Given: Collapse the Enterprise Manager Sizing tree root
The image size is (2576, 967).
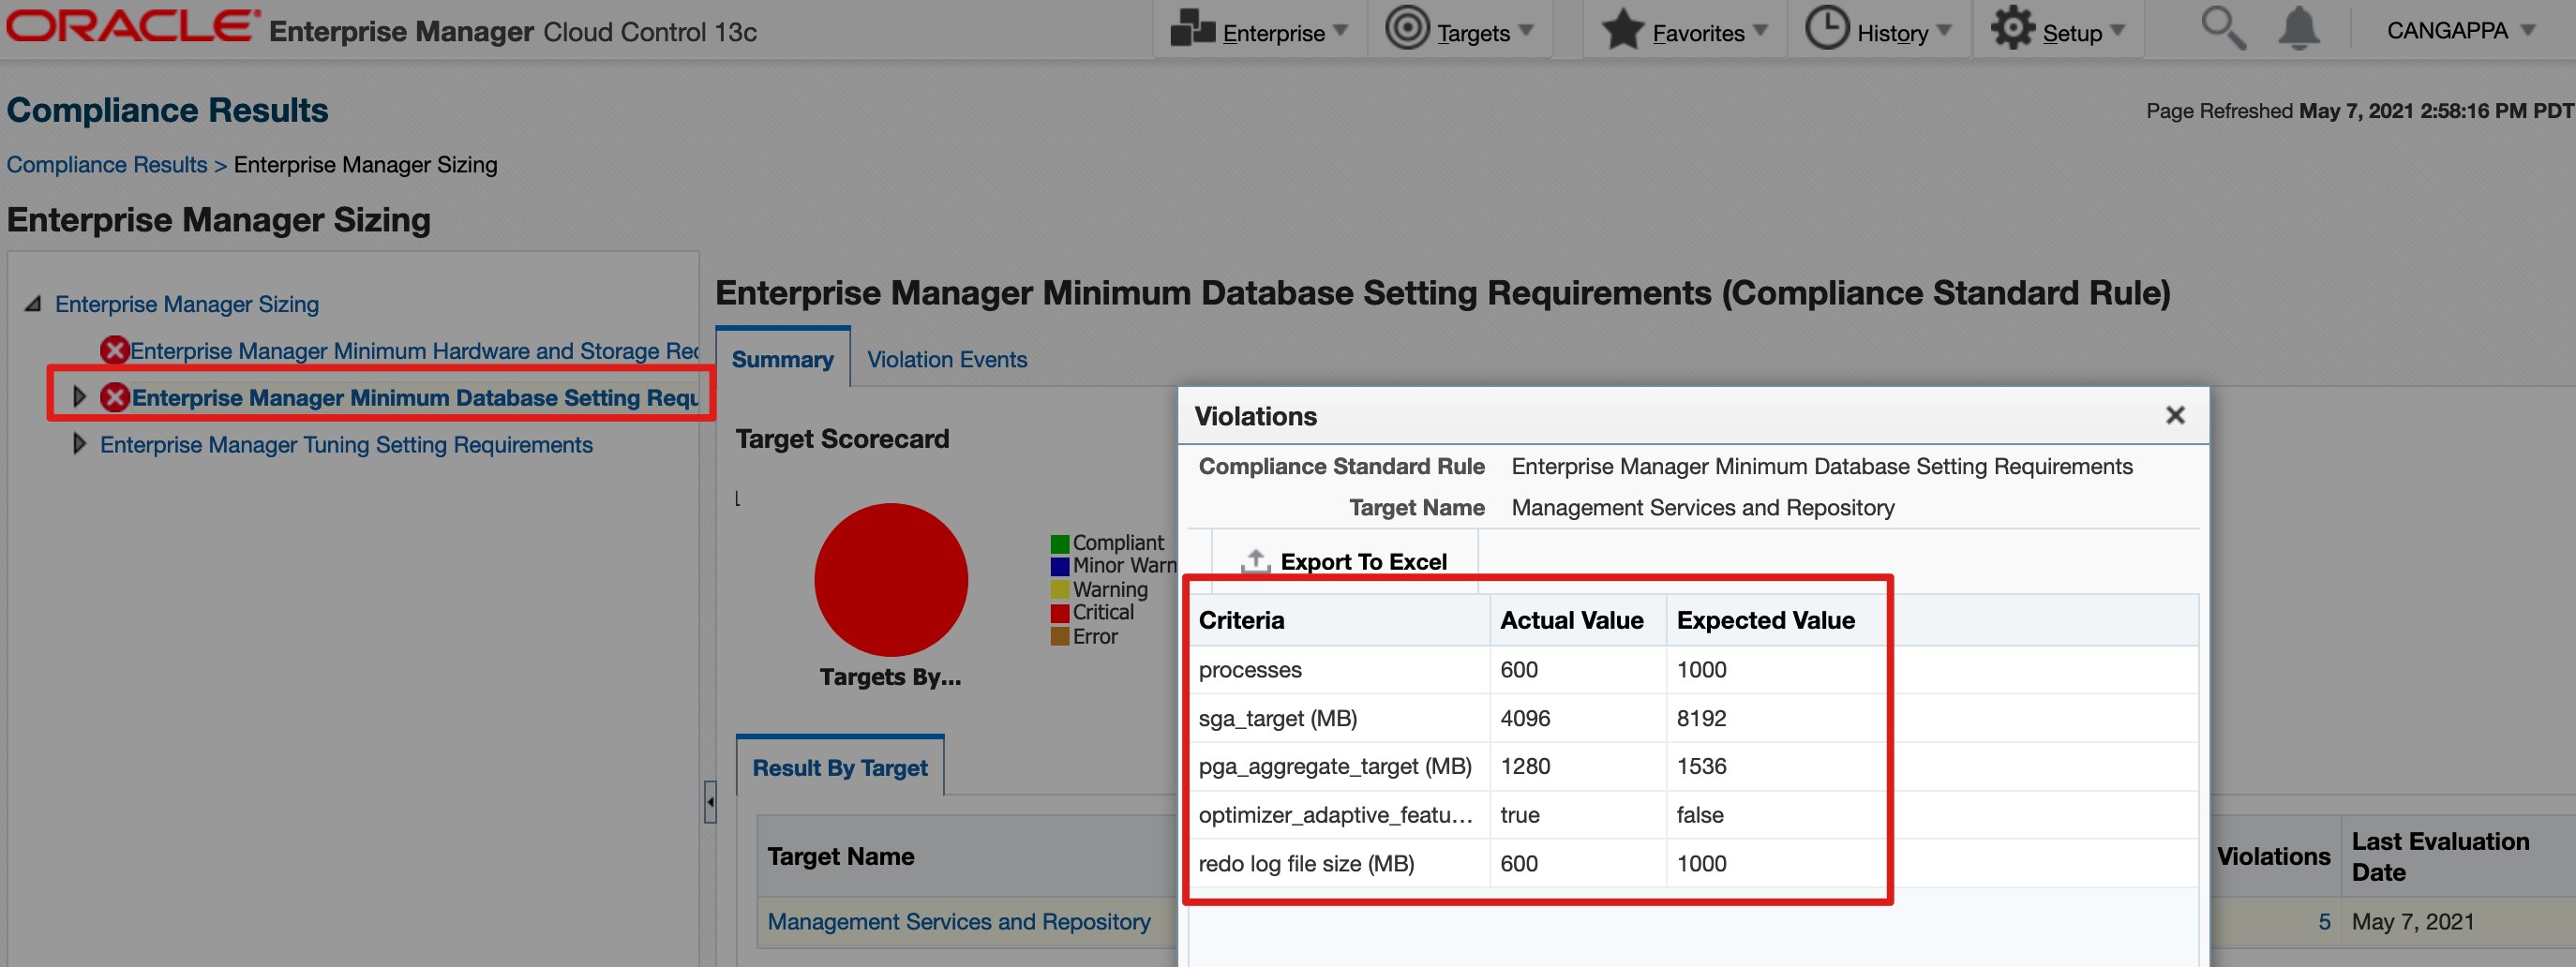Looking at the screenshot, I should click(33, 304).
